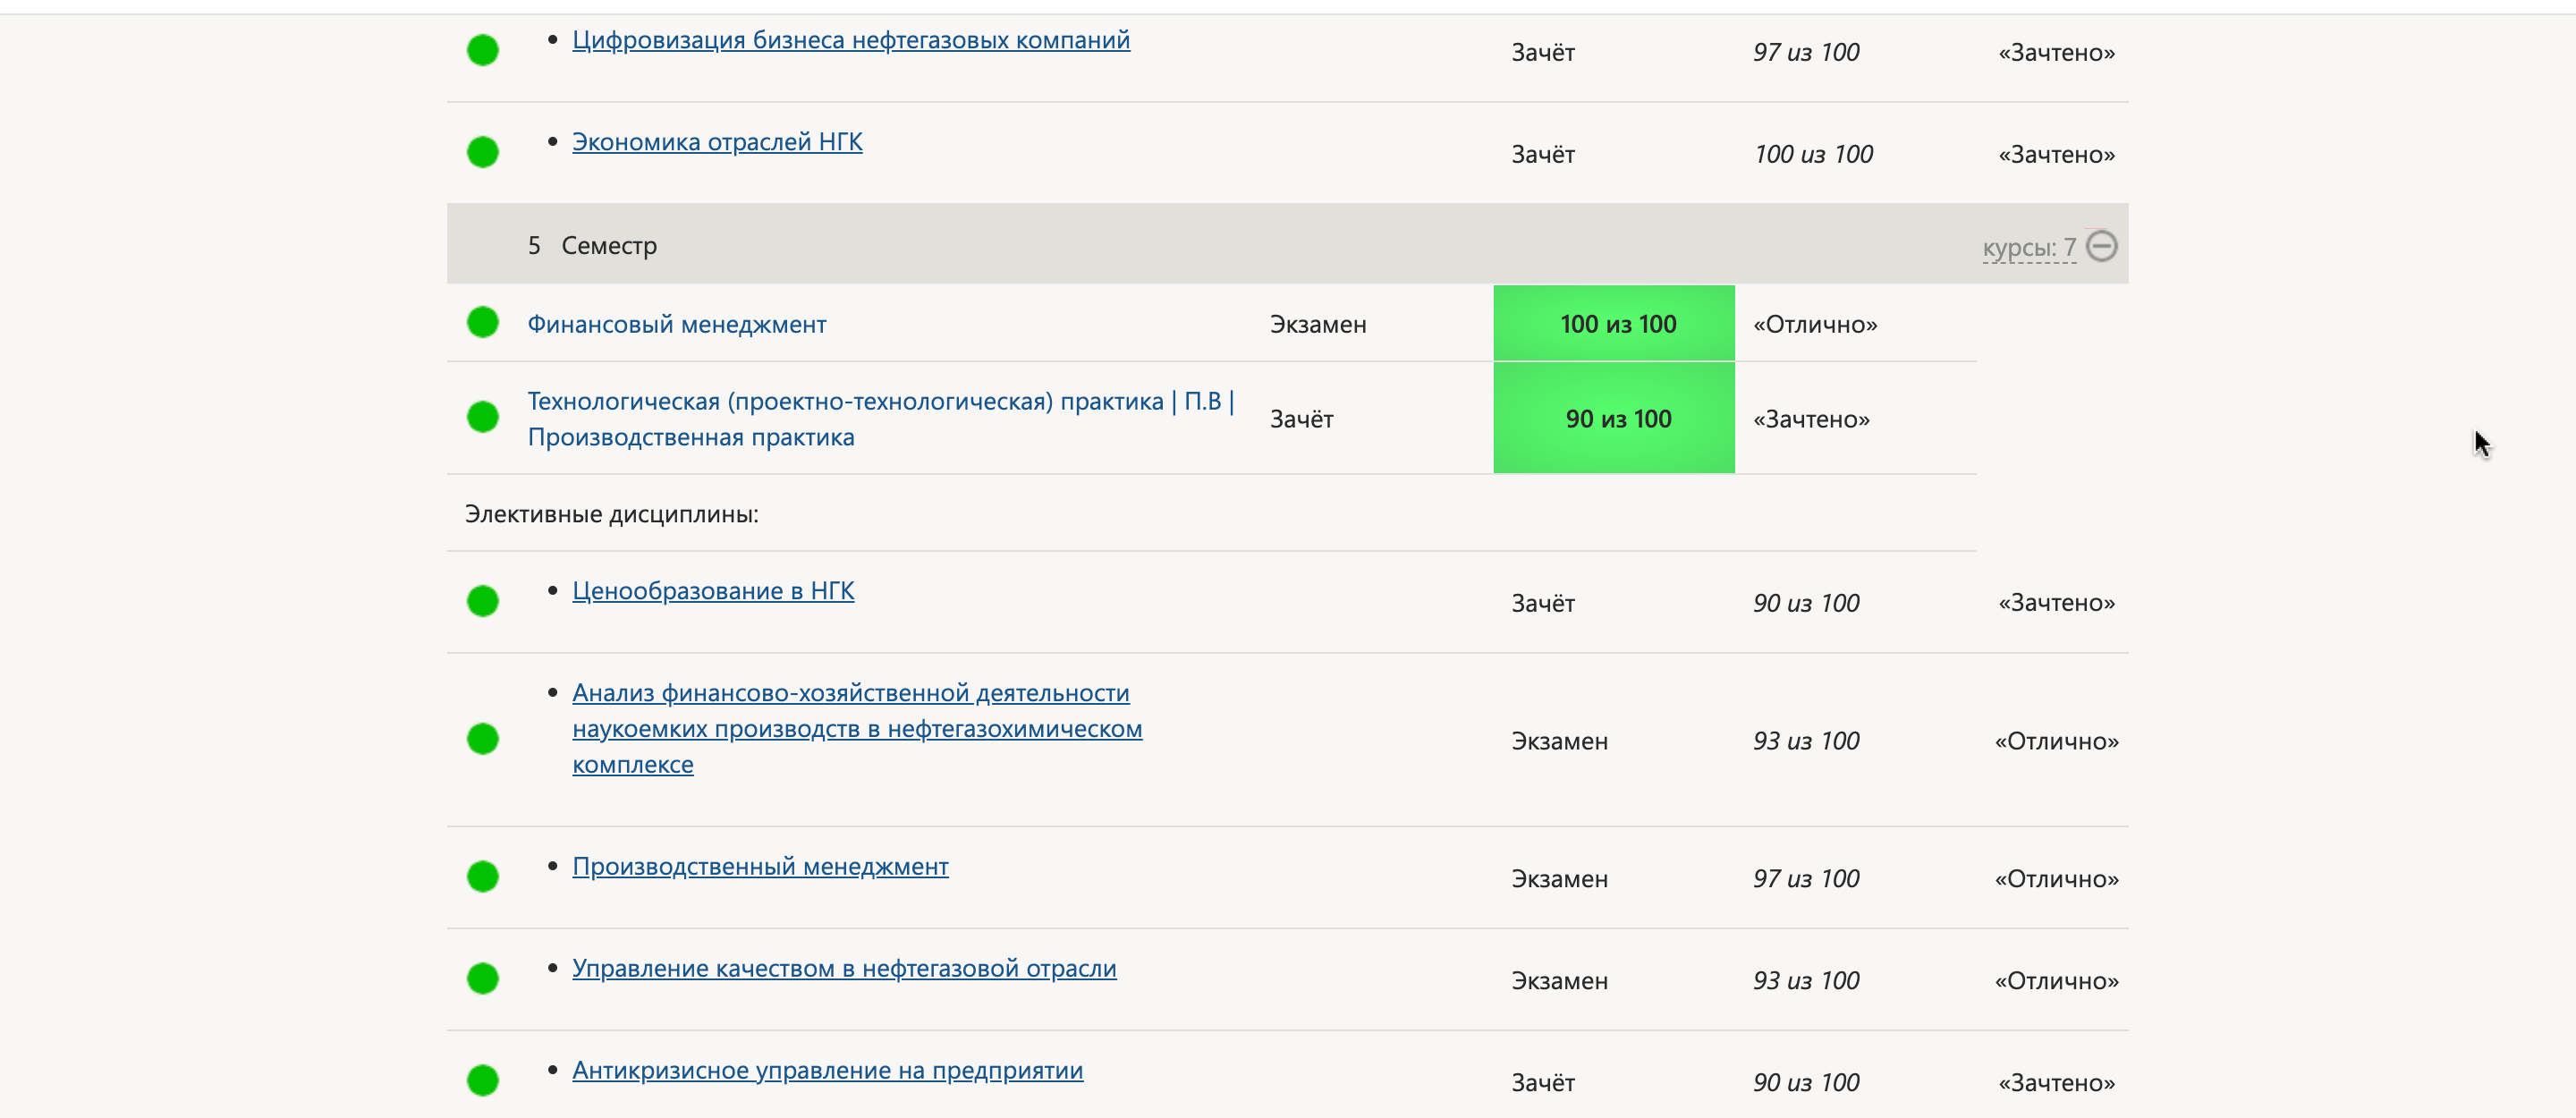Click green dot beside Технологическая практика
Screen dimensions: 2576x1118
pos(483,417)
